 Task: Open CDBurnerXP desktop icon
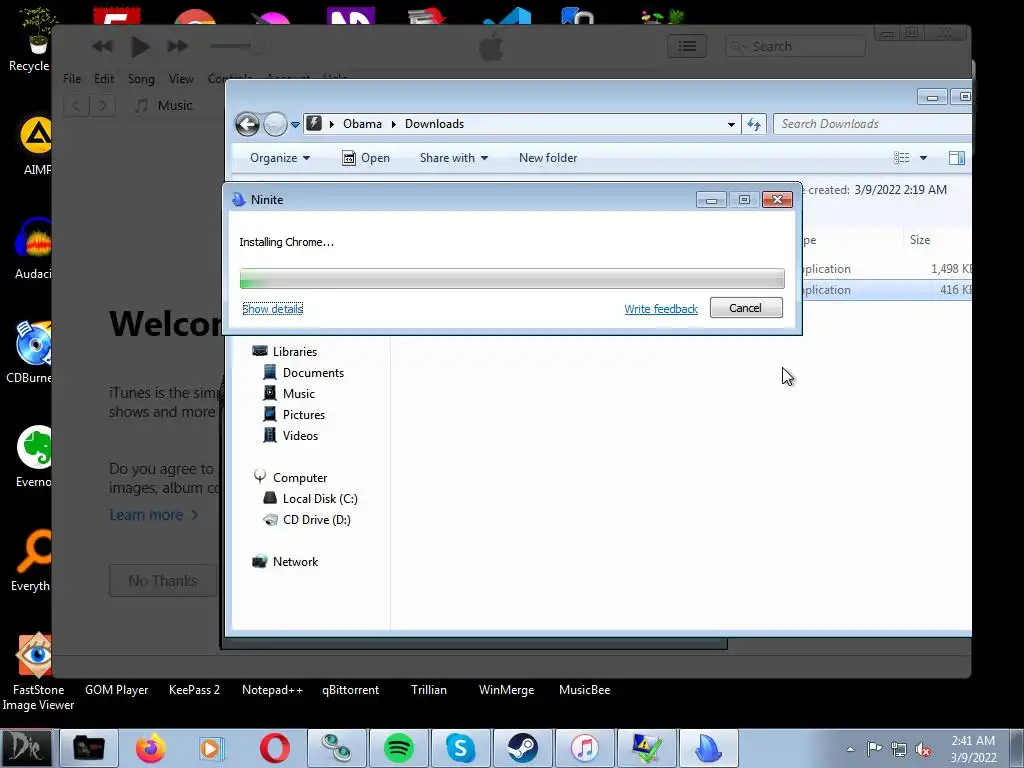point(29,353)
